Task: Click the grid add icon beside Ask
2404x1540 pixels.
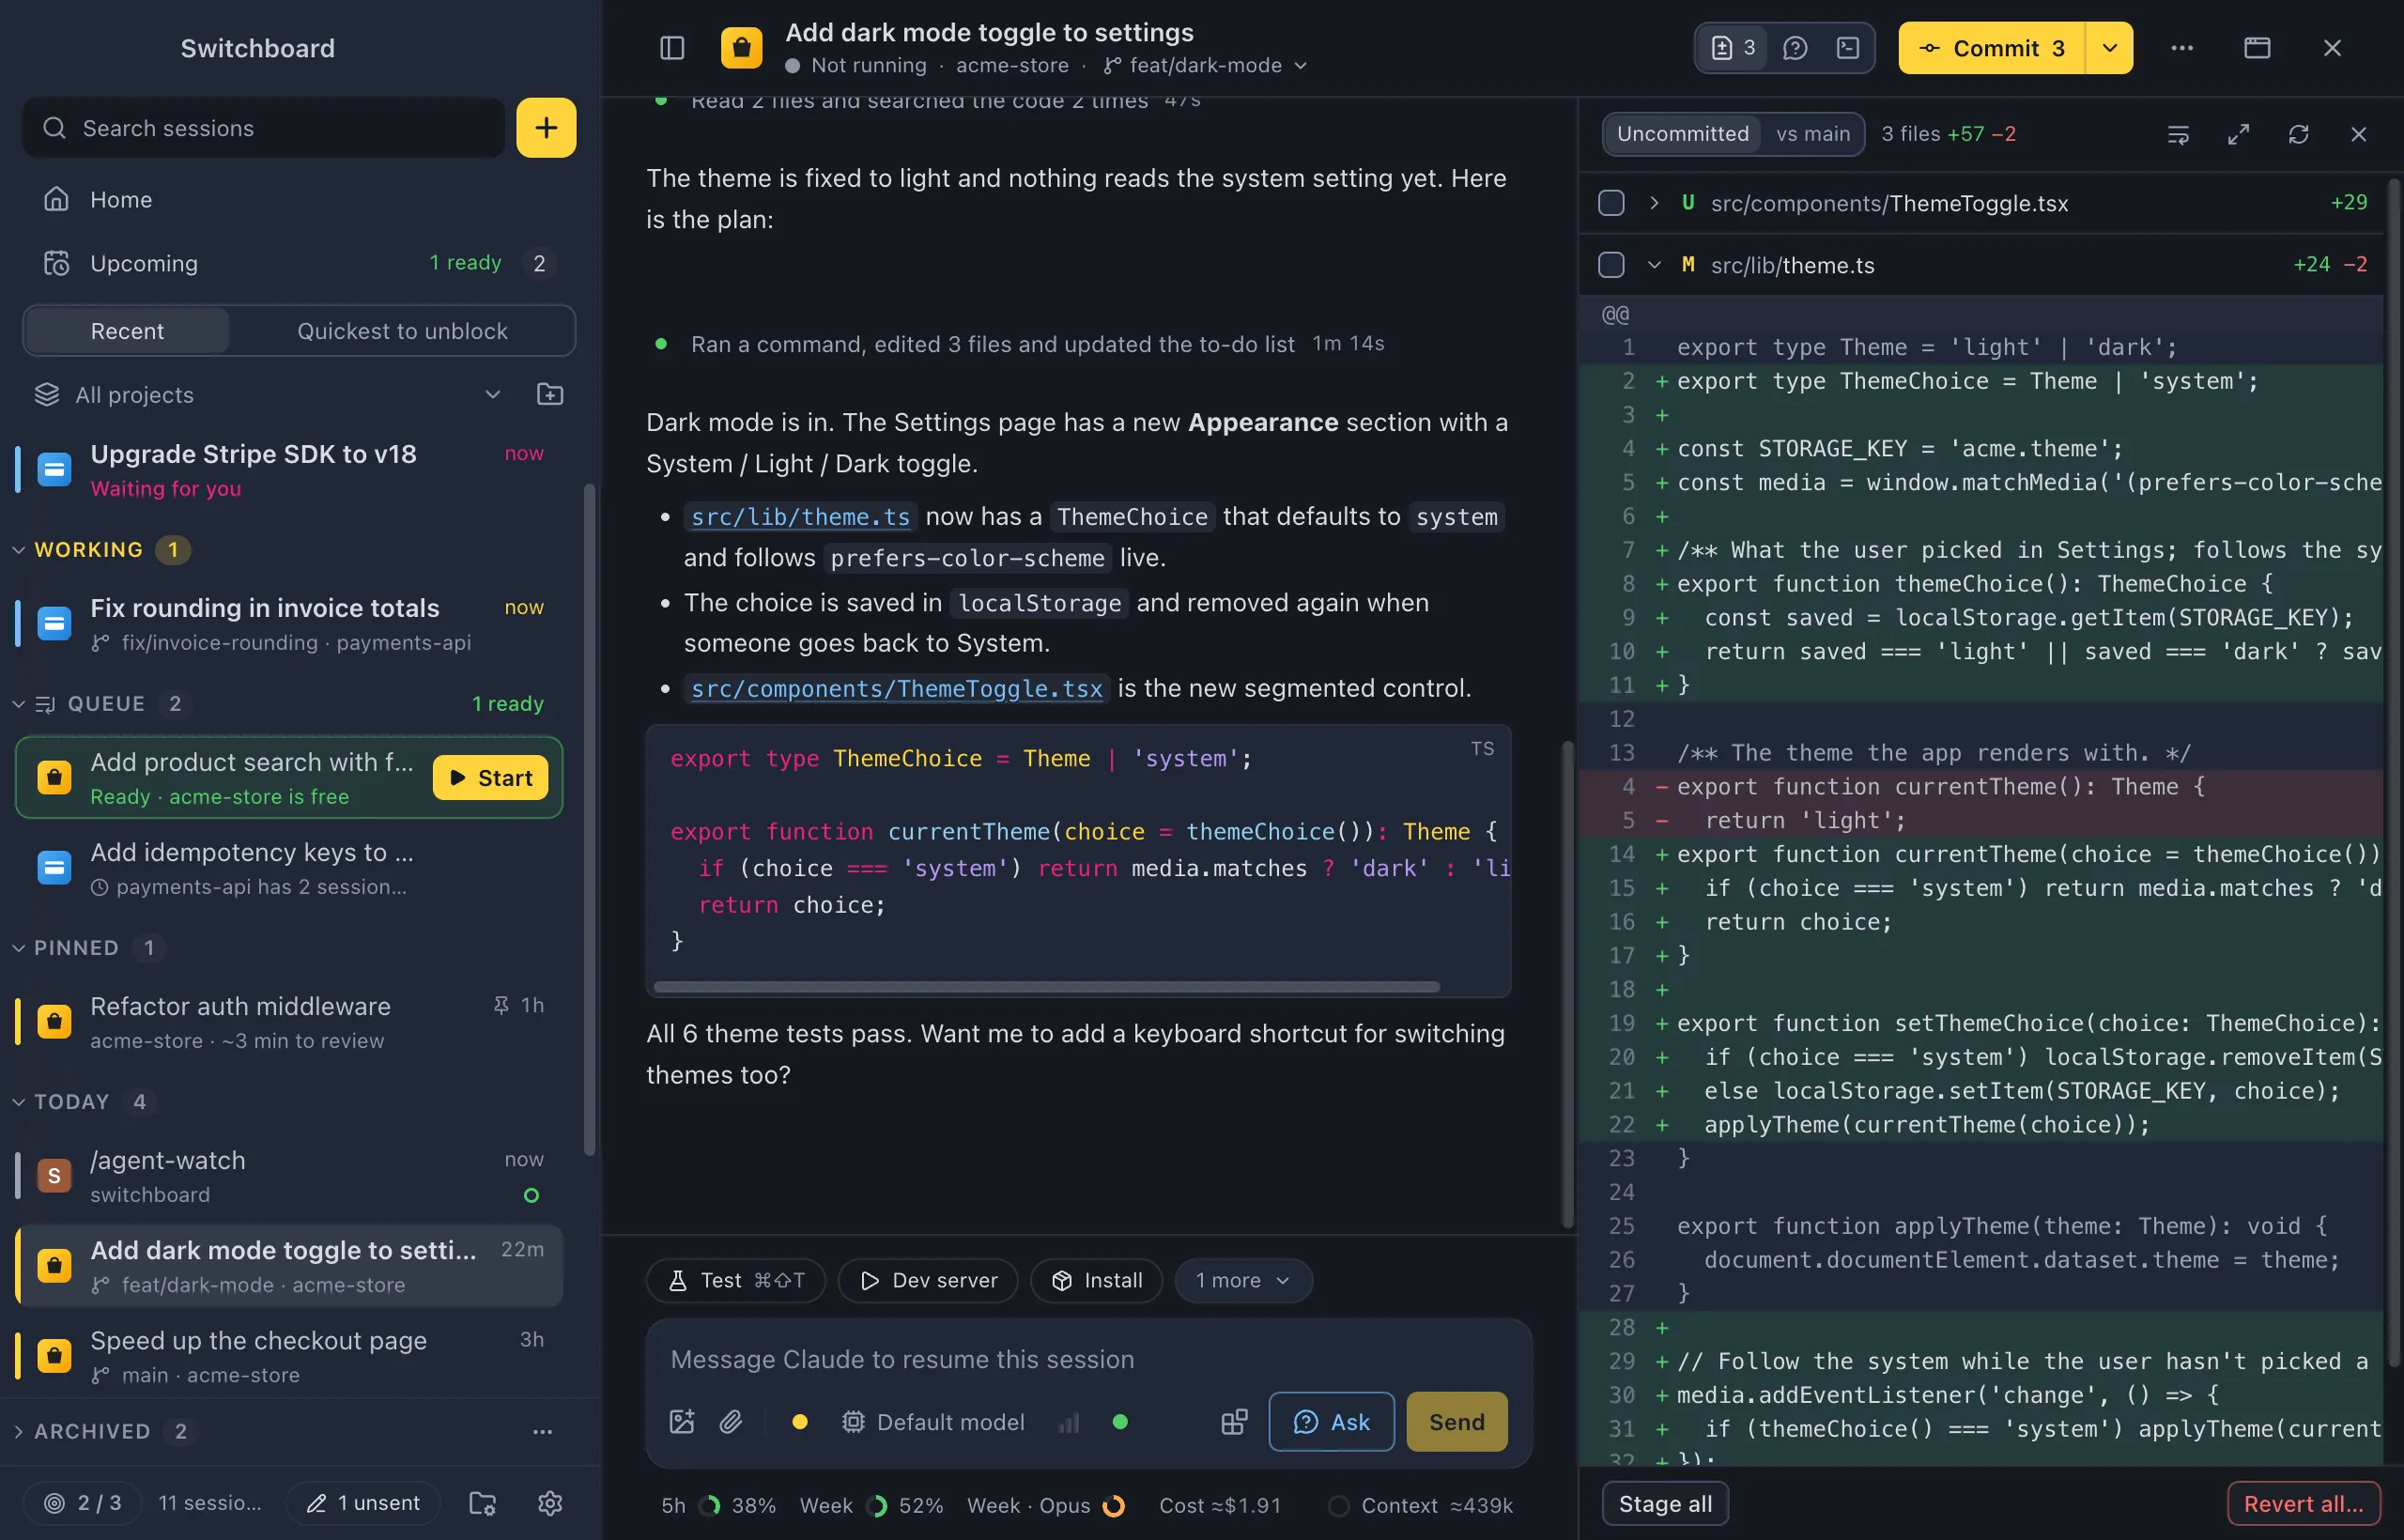Action: tap(1235, 1422)
